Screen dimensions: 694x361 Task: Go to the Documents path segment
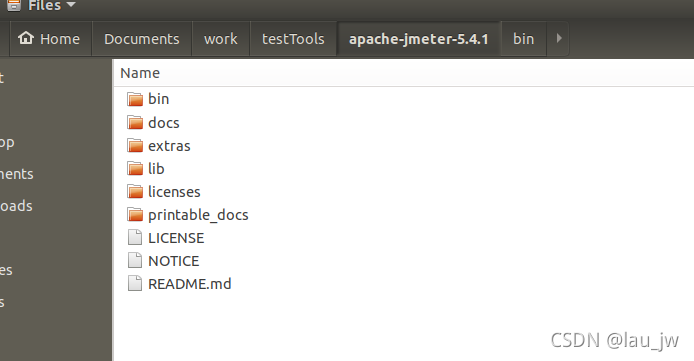(x=142, y=39)
